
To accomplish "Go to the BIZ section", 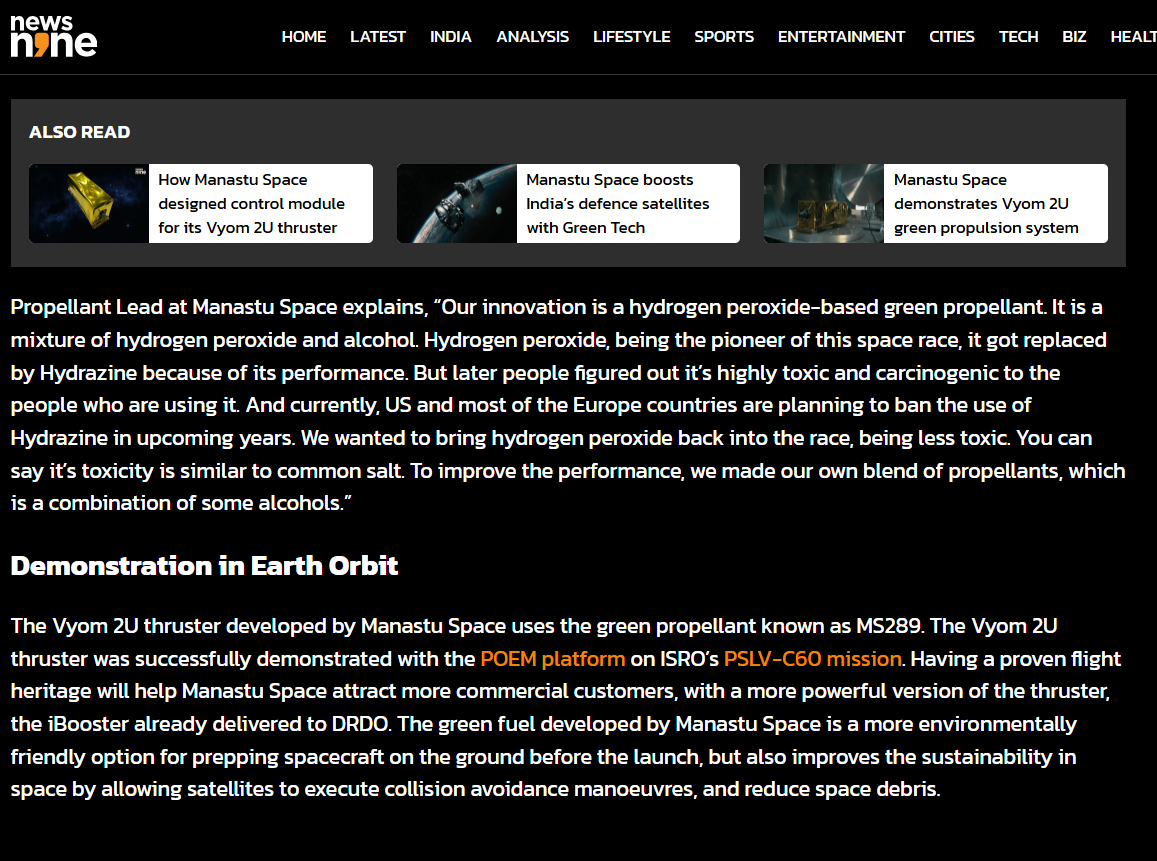I will click(x=1074, y=37).
